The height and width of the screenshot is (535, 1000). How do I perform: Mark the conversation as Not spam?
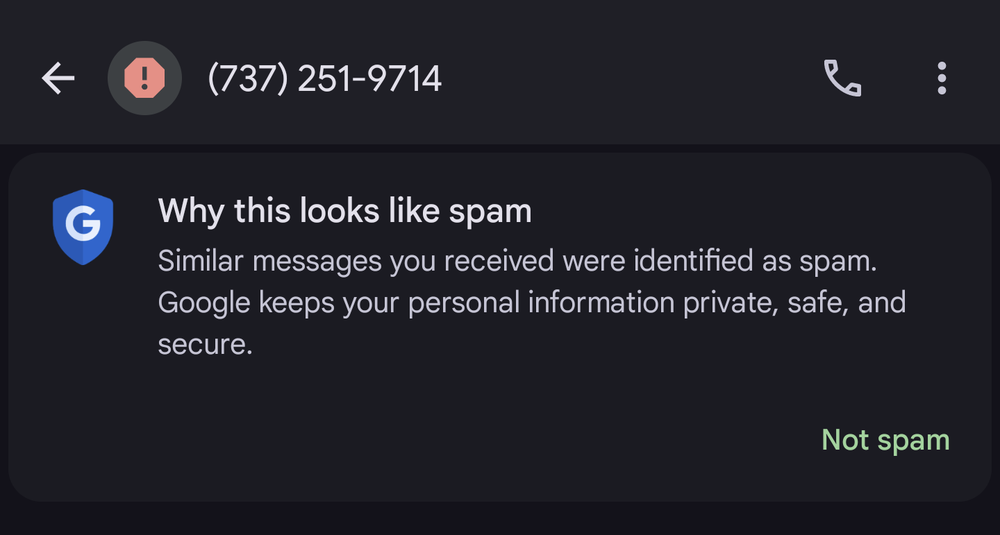(885, 440)
